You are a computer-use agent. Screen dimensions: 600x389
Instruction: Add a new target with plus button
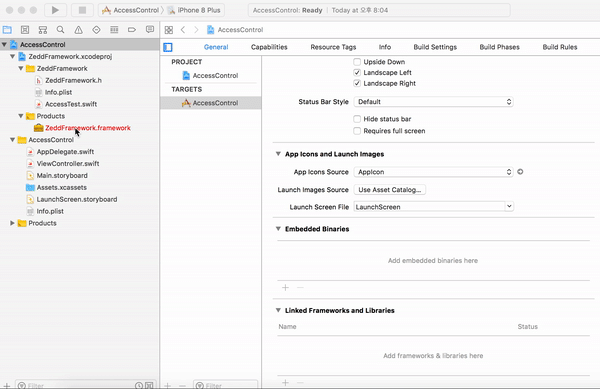(x=168, y=385)
